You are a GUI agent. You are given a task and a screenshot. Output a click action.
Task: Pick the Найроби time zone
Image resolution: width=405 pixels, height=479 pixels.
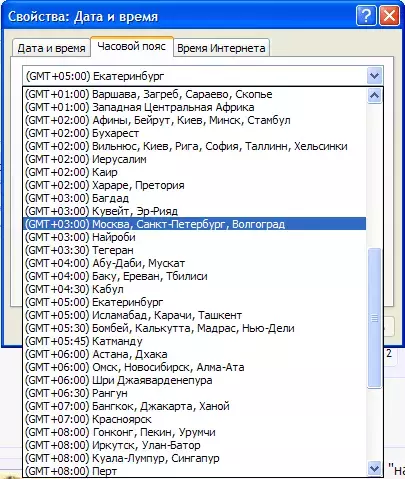click(x=195, y=237)
